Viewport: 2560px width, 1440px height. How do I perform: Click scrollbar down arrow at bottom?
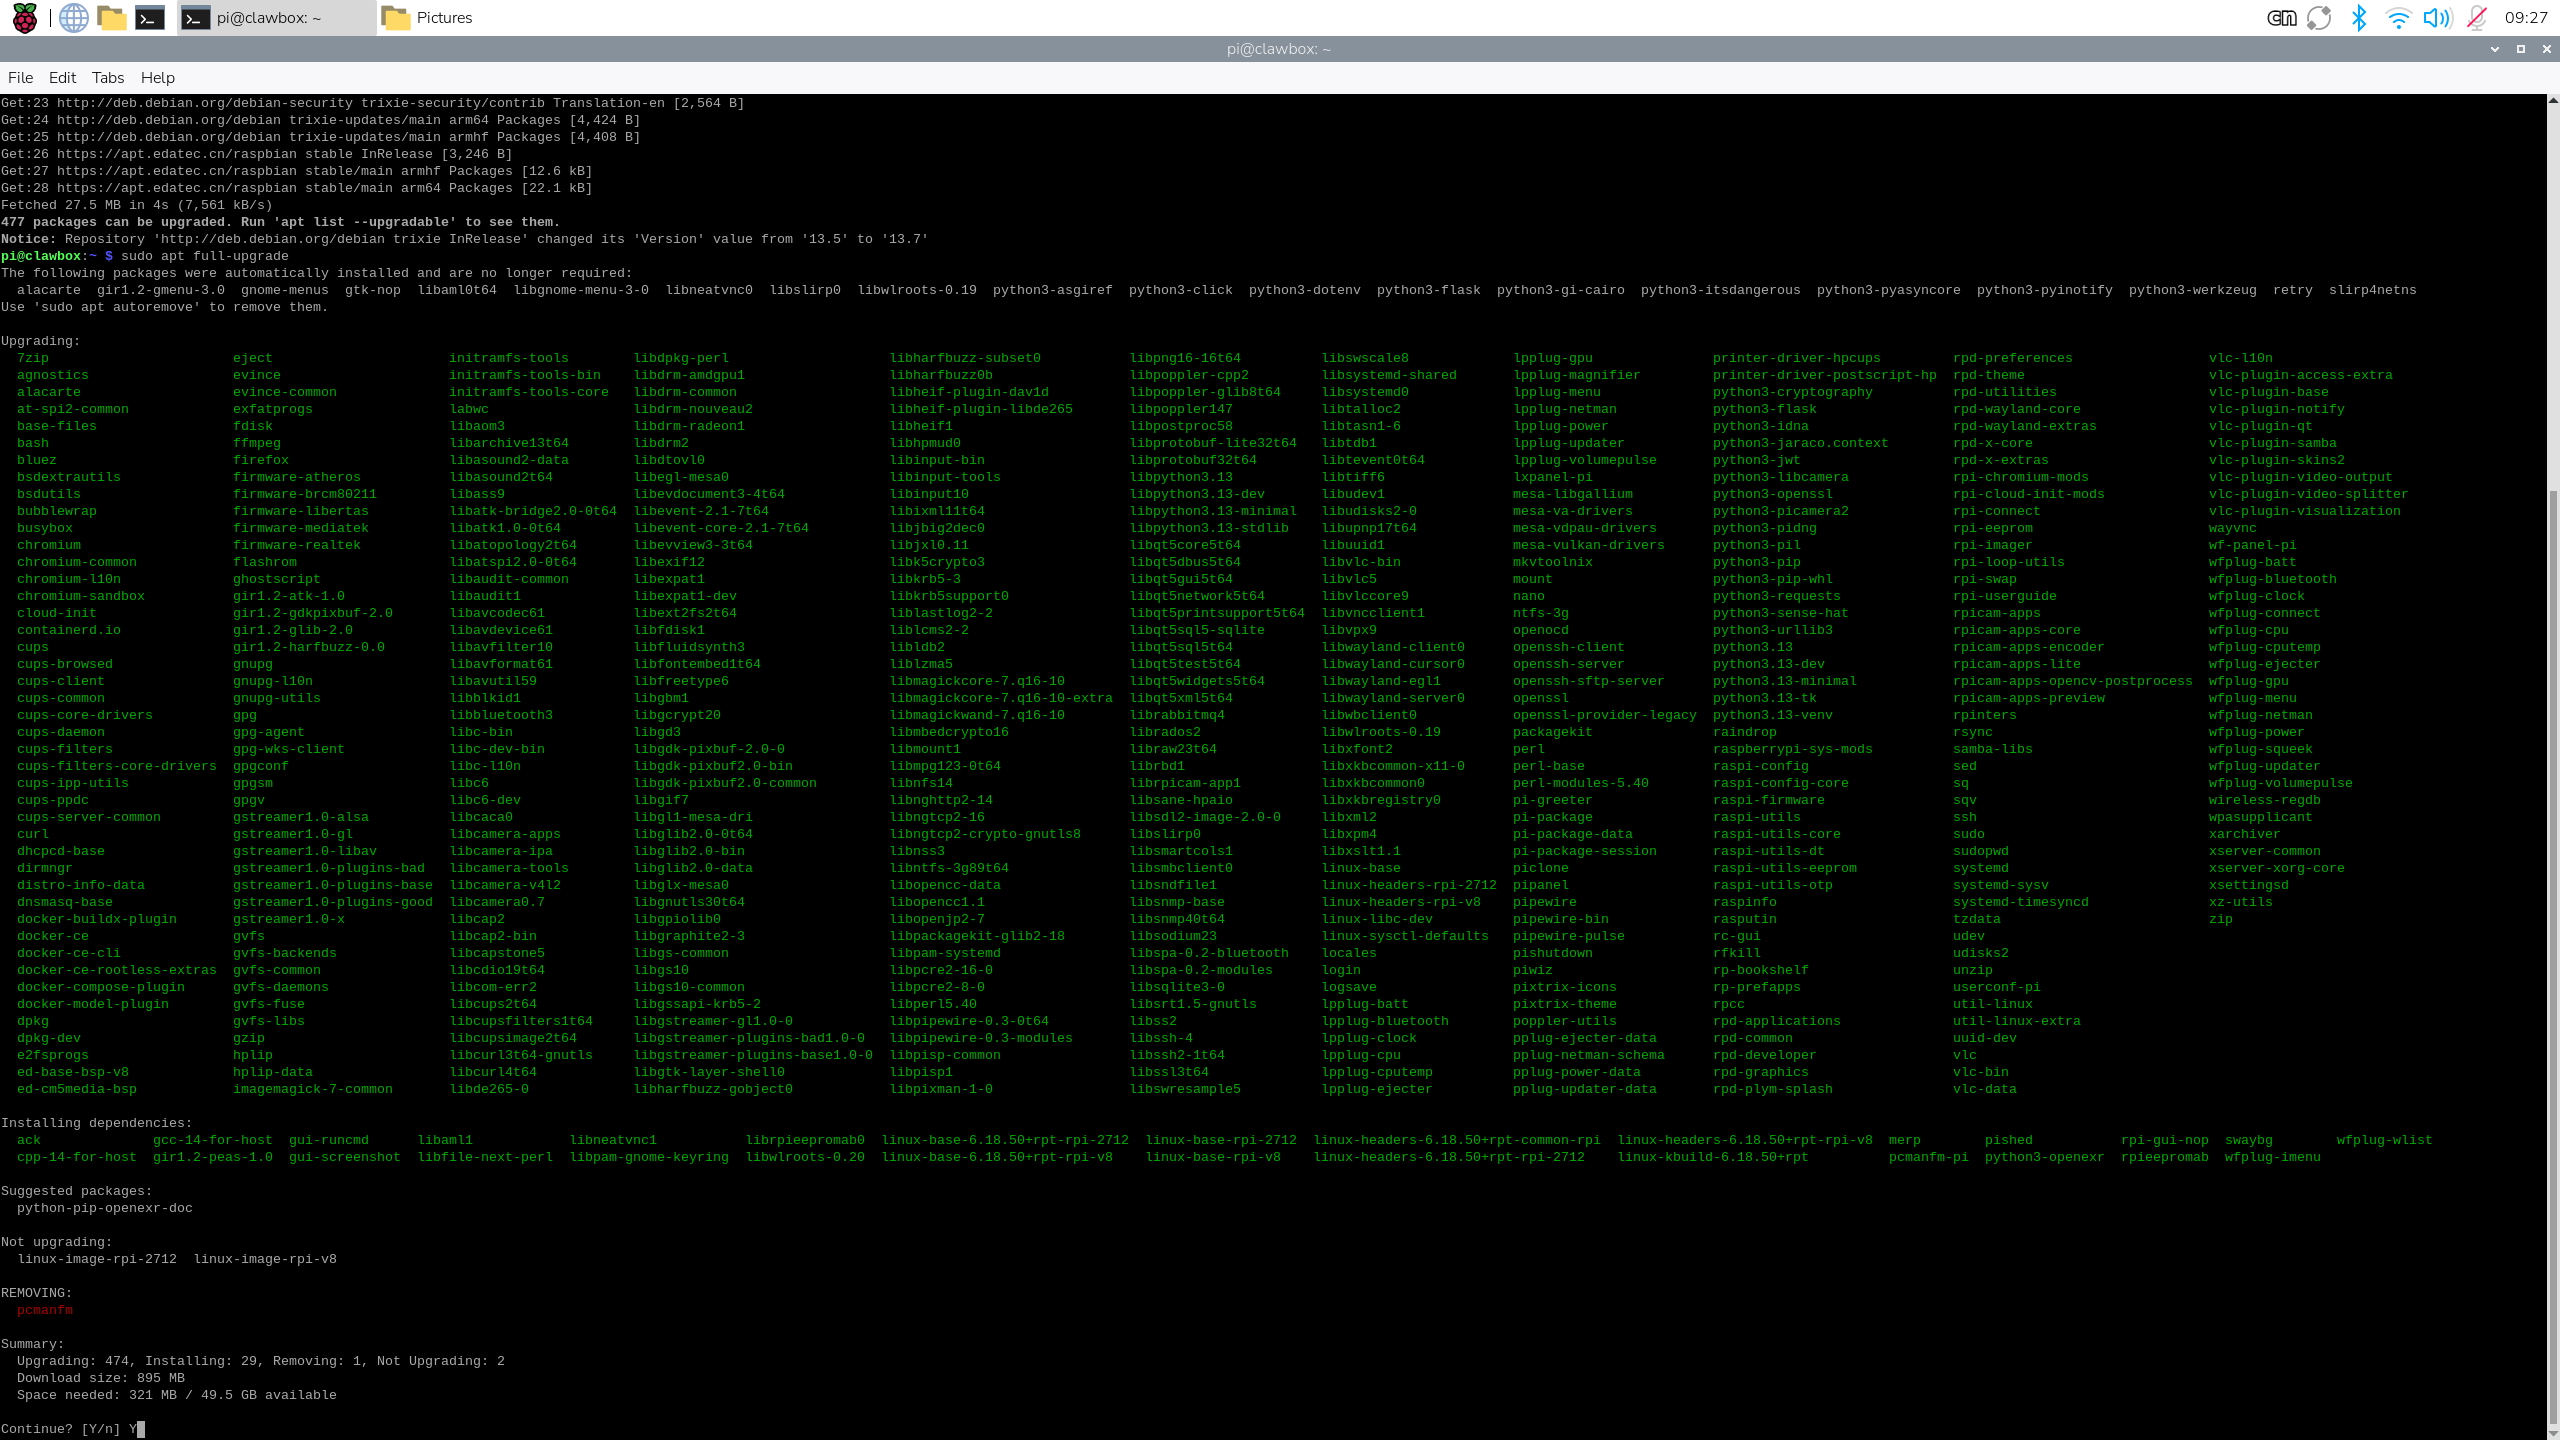pos(2553,1432)
